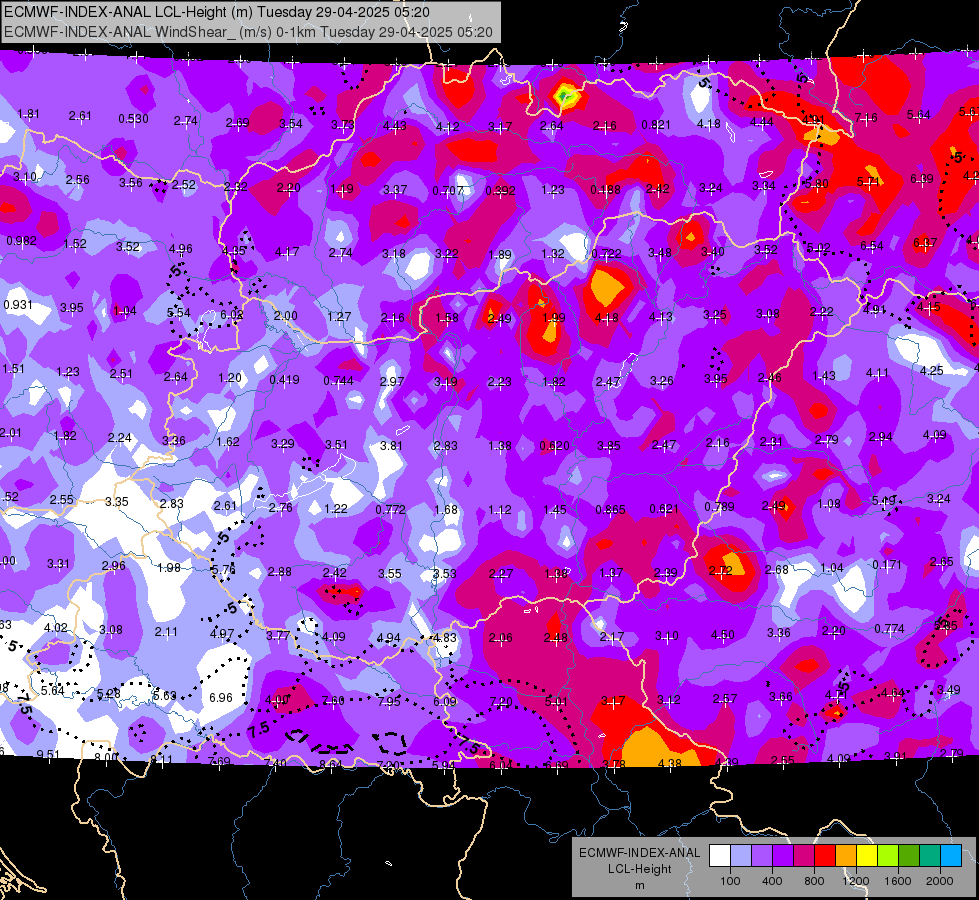
Task: Click the wind shear value 6.09
Action: pos(445,701)
